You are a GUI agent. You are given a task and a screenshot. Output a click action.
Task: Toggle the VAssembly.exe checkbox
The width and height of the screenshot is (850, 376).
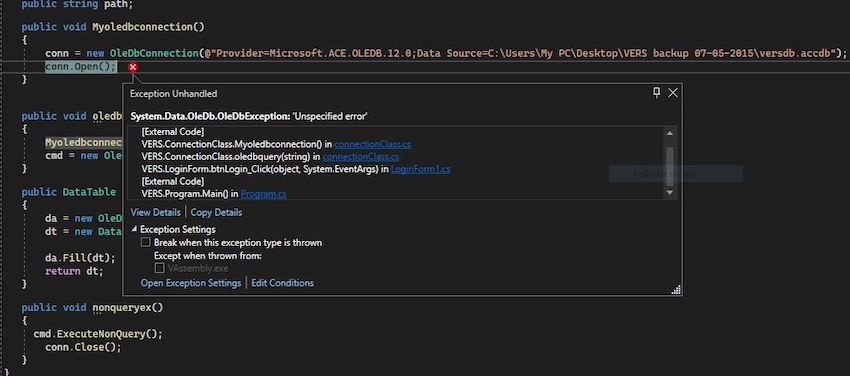pyautogui.click(x=159, y=268)
